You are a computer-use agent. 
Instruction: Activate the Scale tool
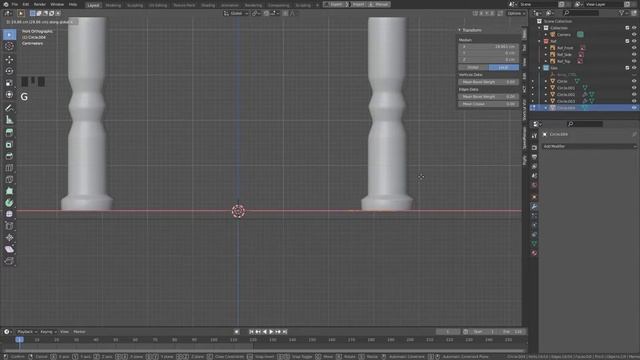[9, 83]
